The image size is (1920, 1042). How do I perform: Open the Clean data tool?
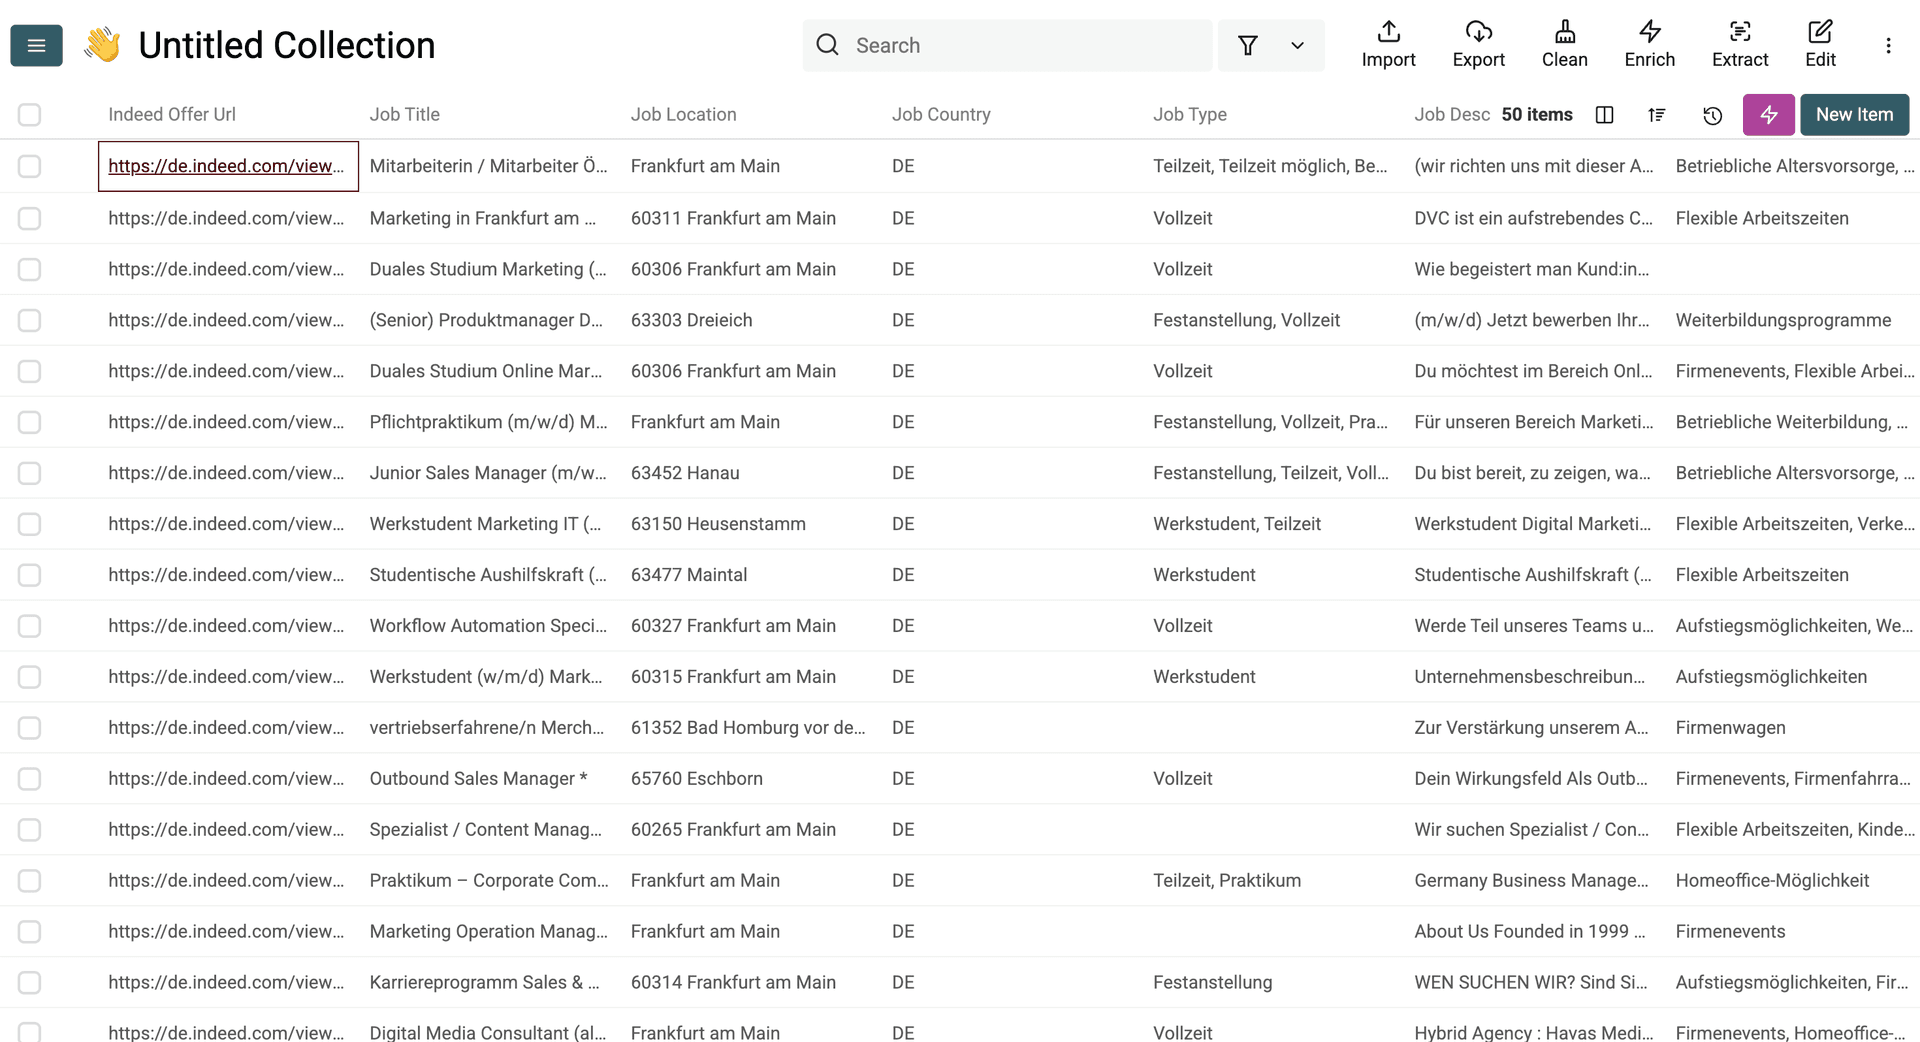(x=1564, y=44)
